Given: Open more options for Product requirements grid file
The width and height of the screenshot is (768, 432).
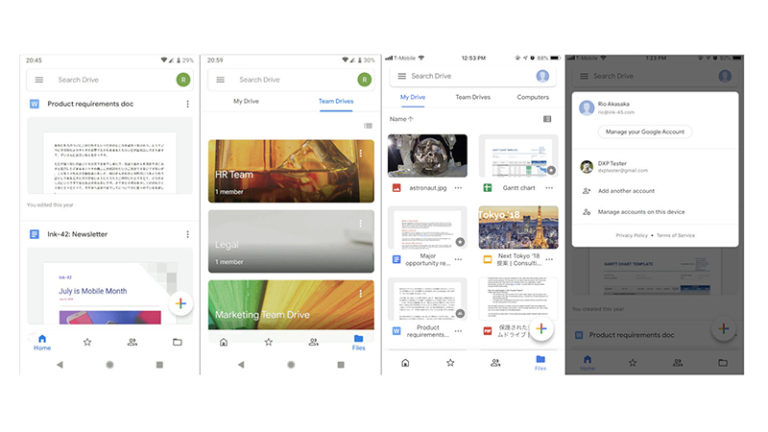Looking at the screenshot, I should [458, 331].
